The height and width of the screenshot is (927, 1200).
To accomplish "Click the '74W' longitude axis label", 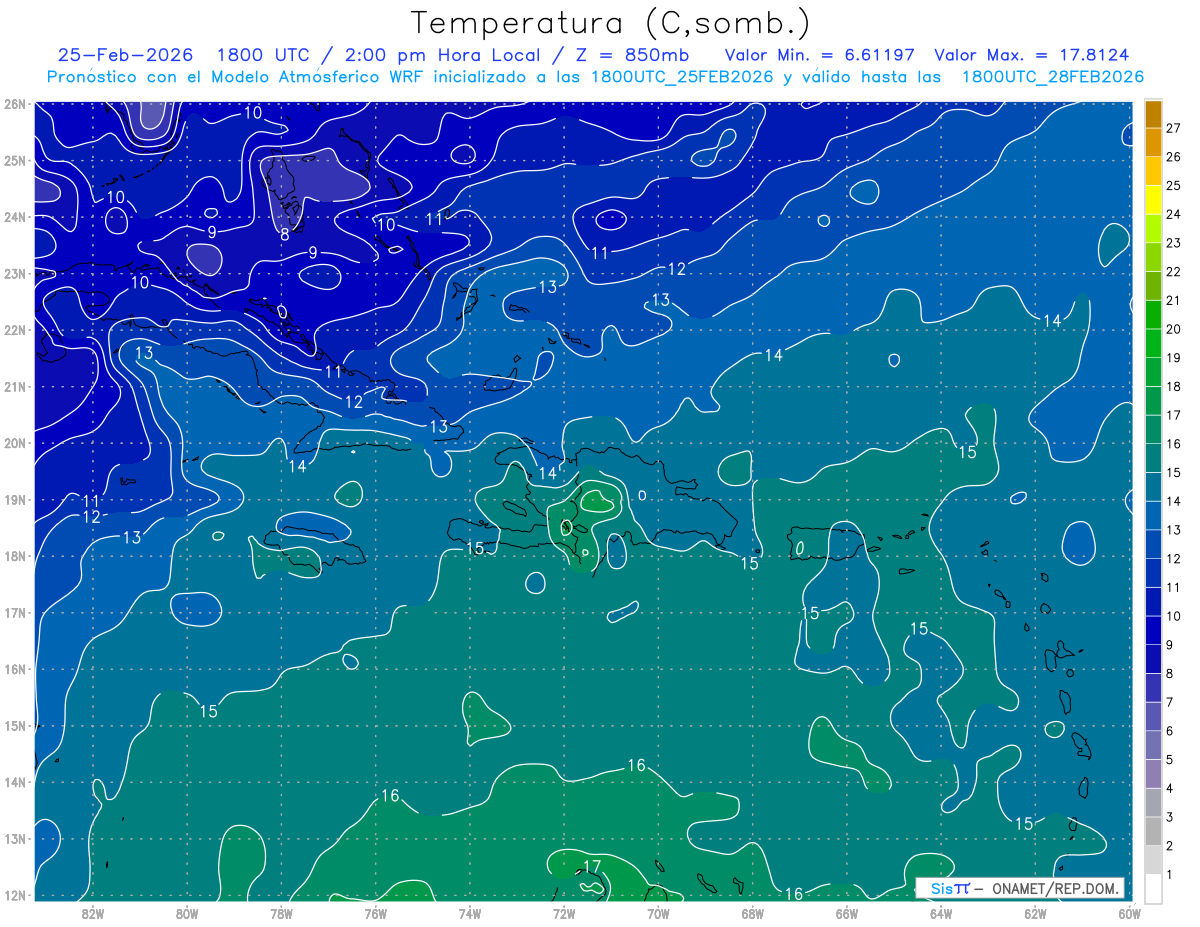I will [x=469, y=913].
